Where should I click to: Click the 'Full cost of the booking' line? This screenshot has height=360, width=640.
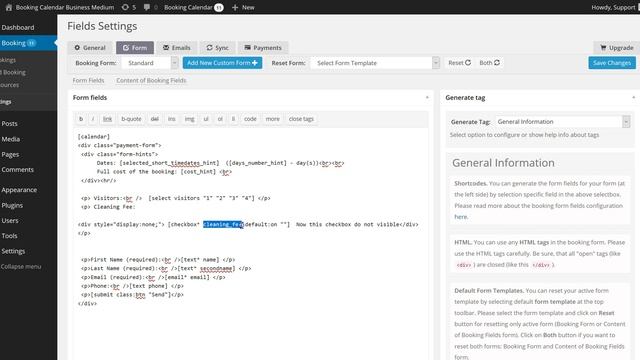[164, 171]
